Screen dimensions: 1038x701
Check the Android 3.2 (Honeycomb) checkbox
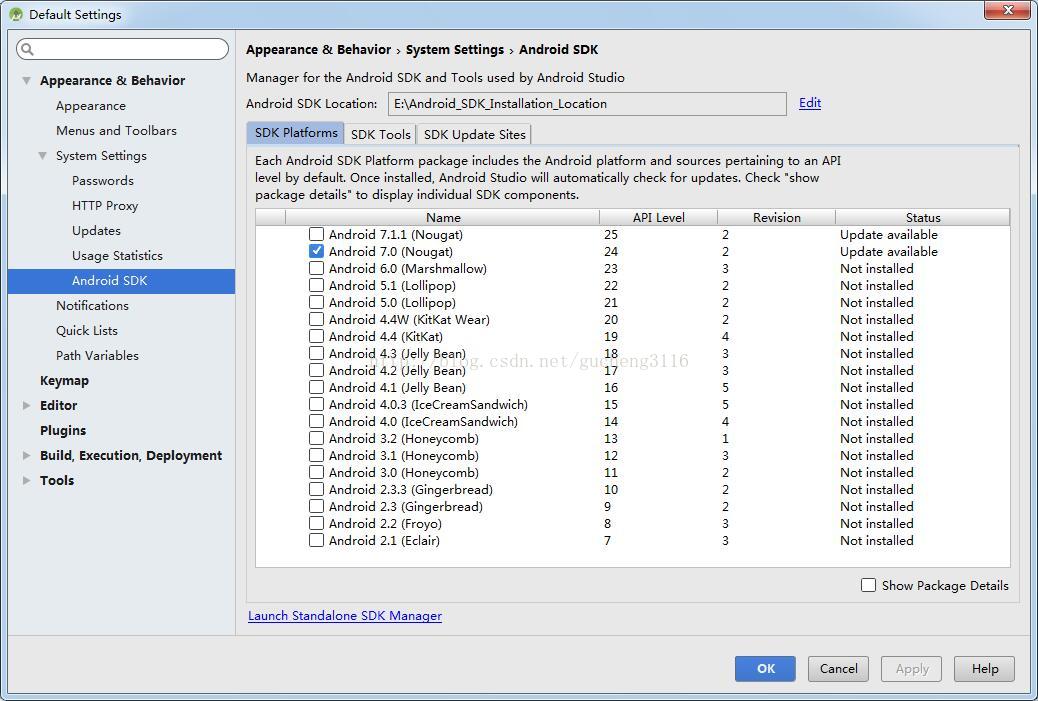(x=316, y=438)
